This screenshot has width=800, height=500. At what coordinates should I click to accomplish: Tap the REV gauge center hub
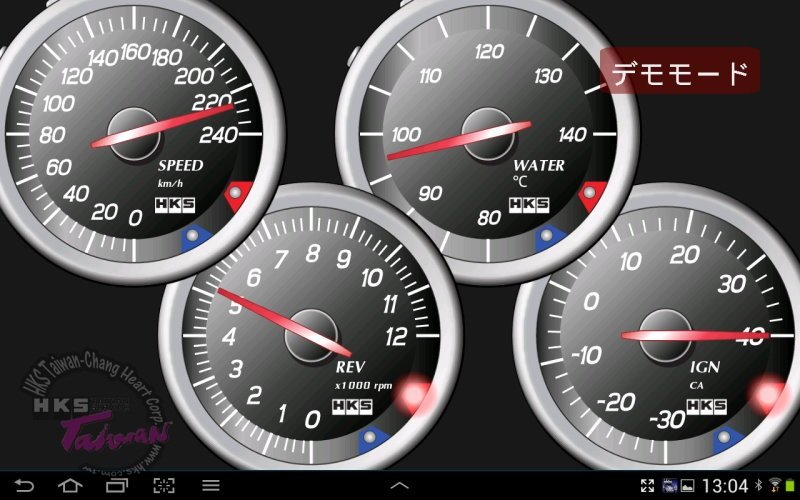tap(311, 336)
